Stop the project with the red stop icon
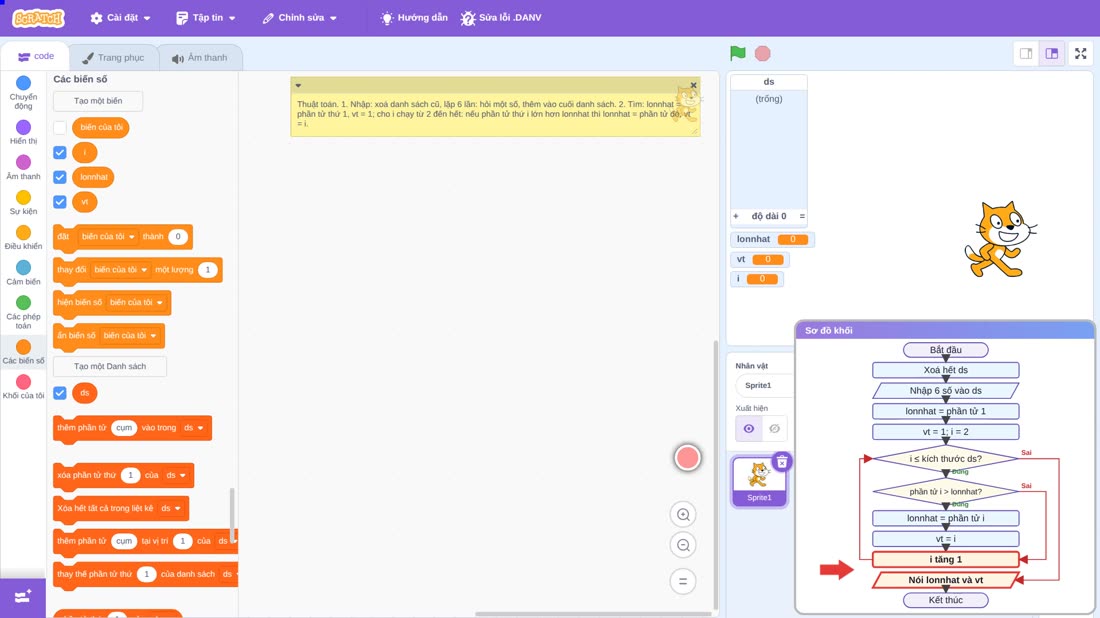1100x618 pixels. point(763,53)
